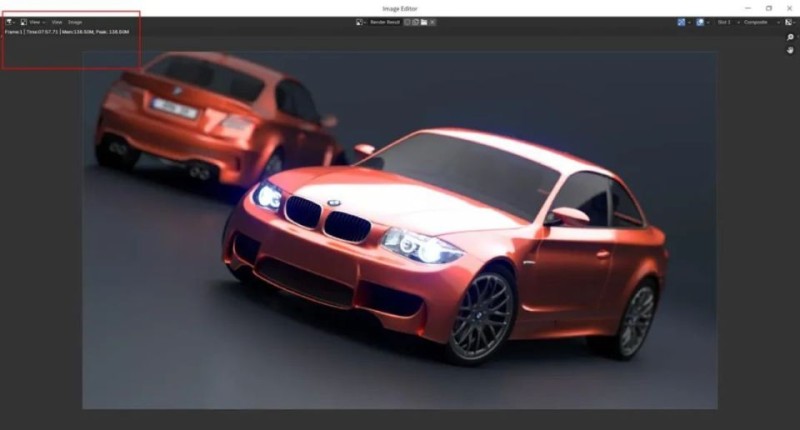The width and height of the screenshot is (800, 430).
Task: Click the open image folder icon
Action: click(424, 21)
